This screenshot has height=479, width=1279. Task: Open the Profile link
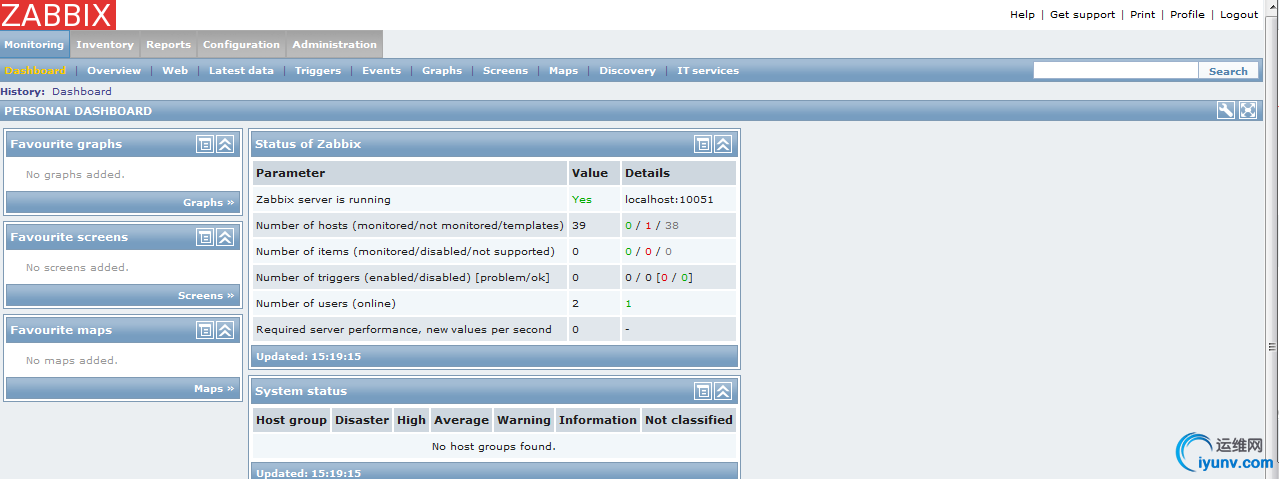(1187, 15)
